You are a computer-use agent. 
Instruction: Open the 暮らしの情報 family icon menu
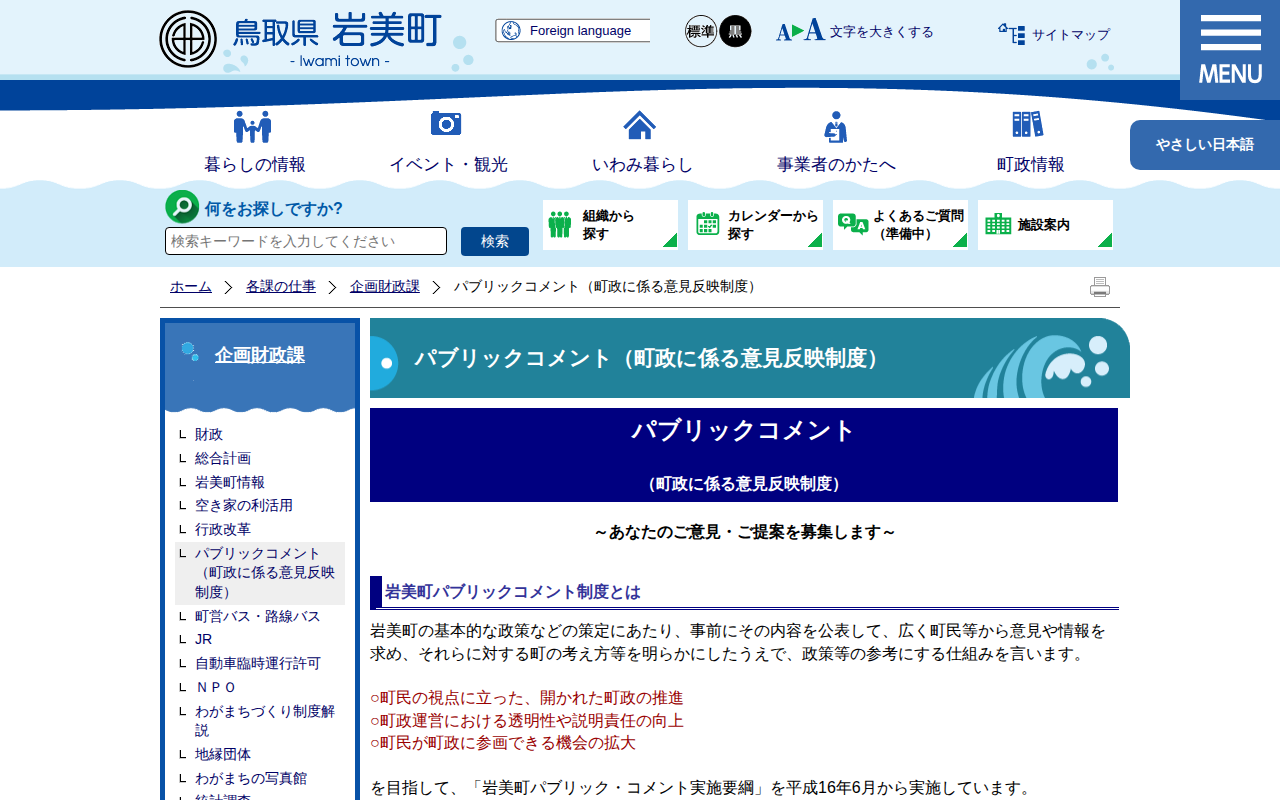click(x=254, y=143)
